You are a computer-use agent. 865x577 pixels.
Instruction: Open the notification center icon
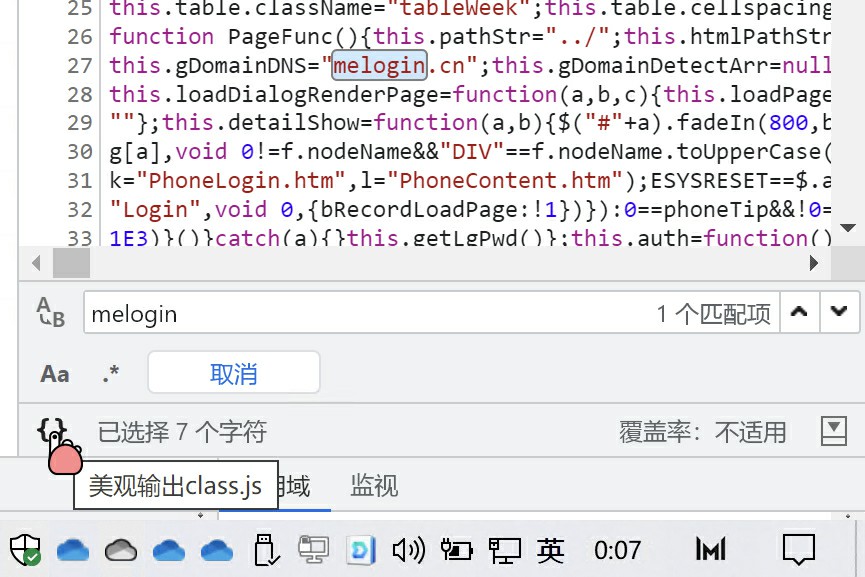tap(798, 549)
